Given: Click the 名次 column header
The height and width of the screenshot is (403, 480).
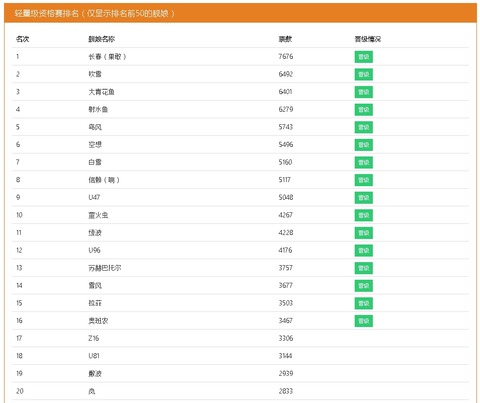Looking at the screenshot, I should 22,39.
